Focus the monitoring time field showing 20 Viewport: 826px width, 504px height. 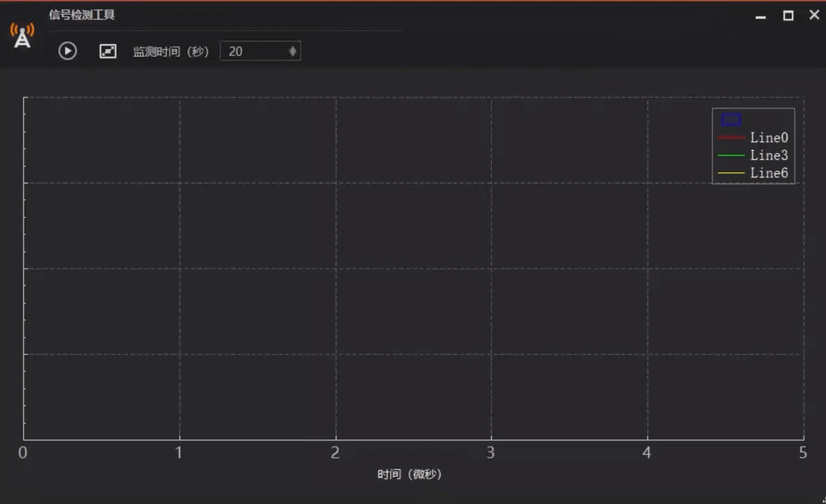click(x=252, y=51)
